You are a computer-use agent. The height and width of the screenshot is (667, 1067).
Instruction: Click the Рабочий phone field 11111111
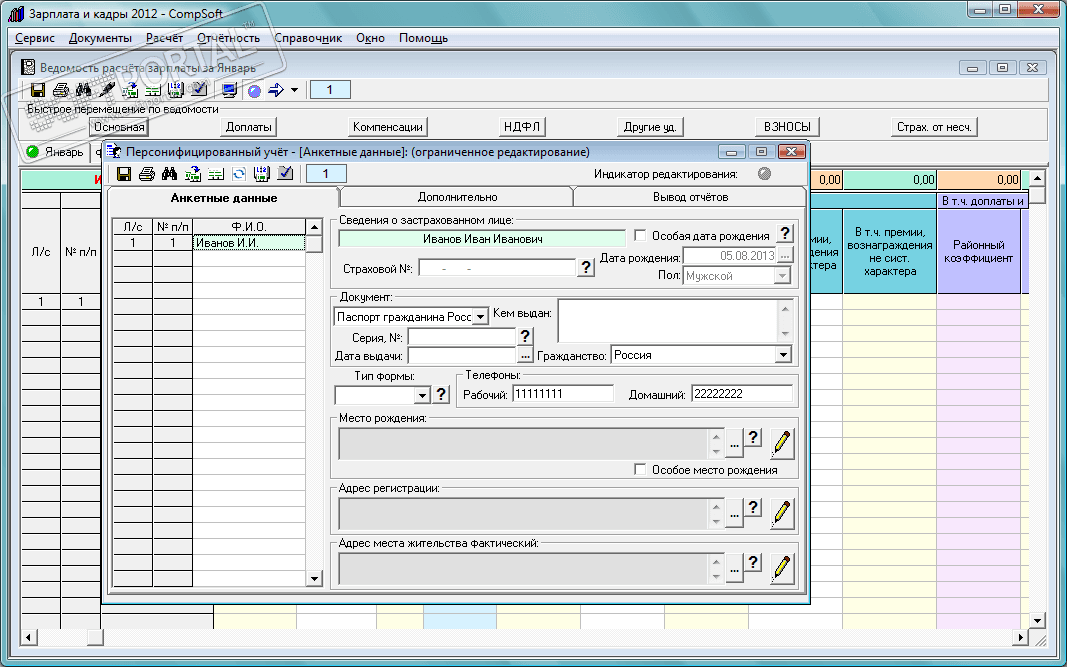[x=563, y=394]
